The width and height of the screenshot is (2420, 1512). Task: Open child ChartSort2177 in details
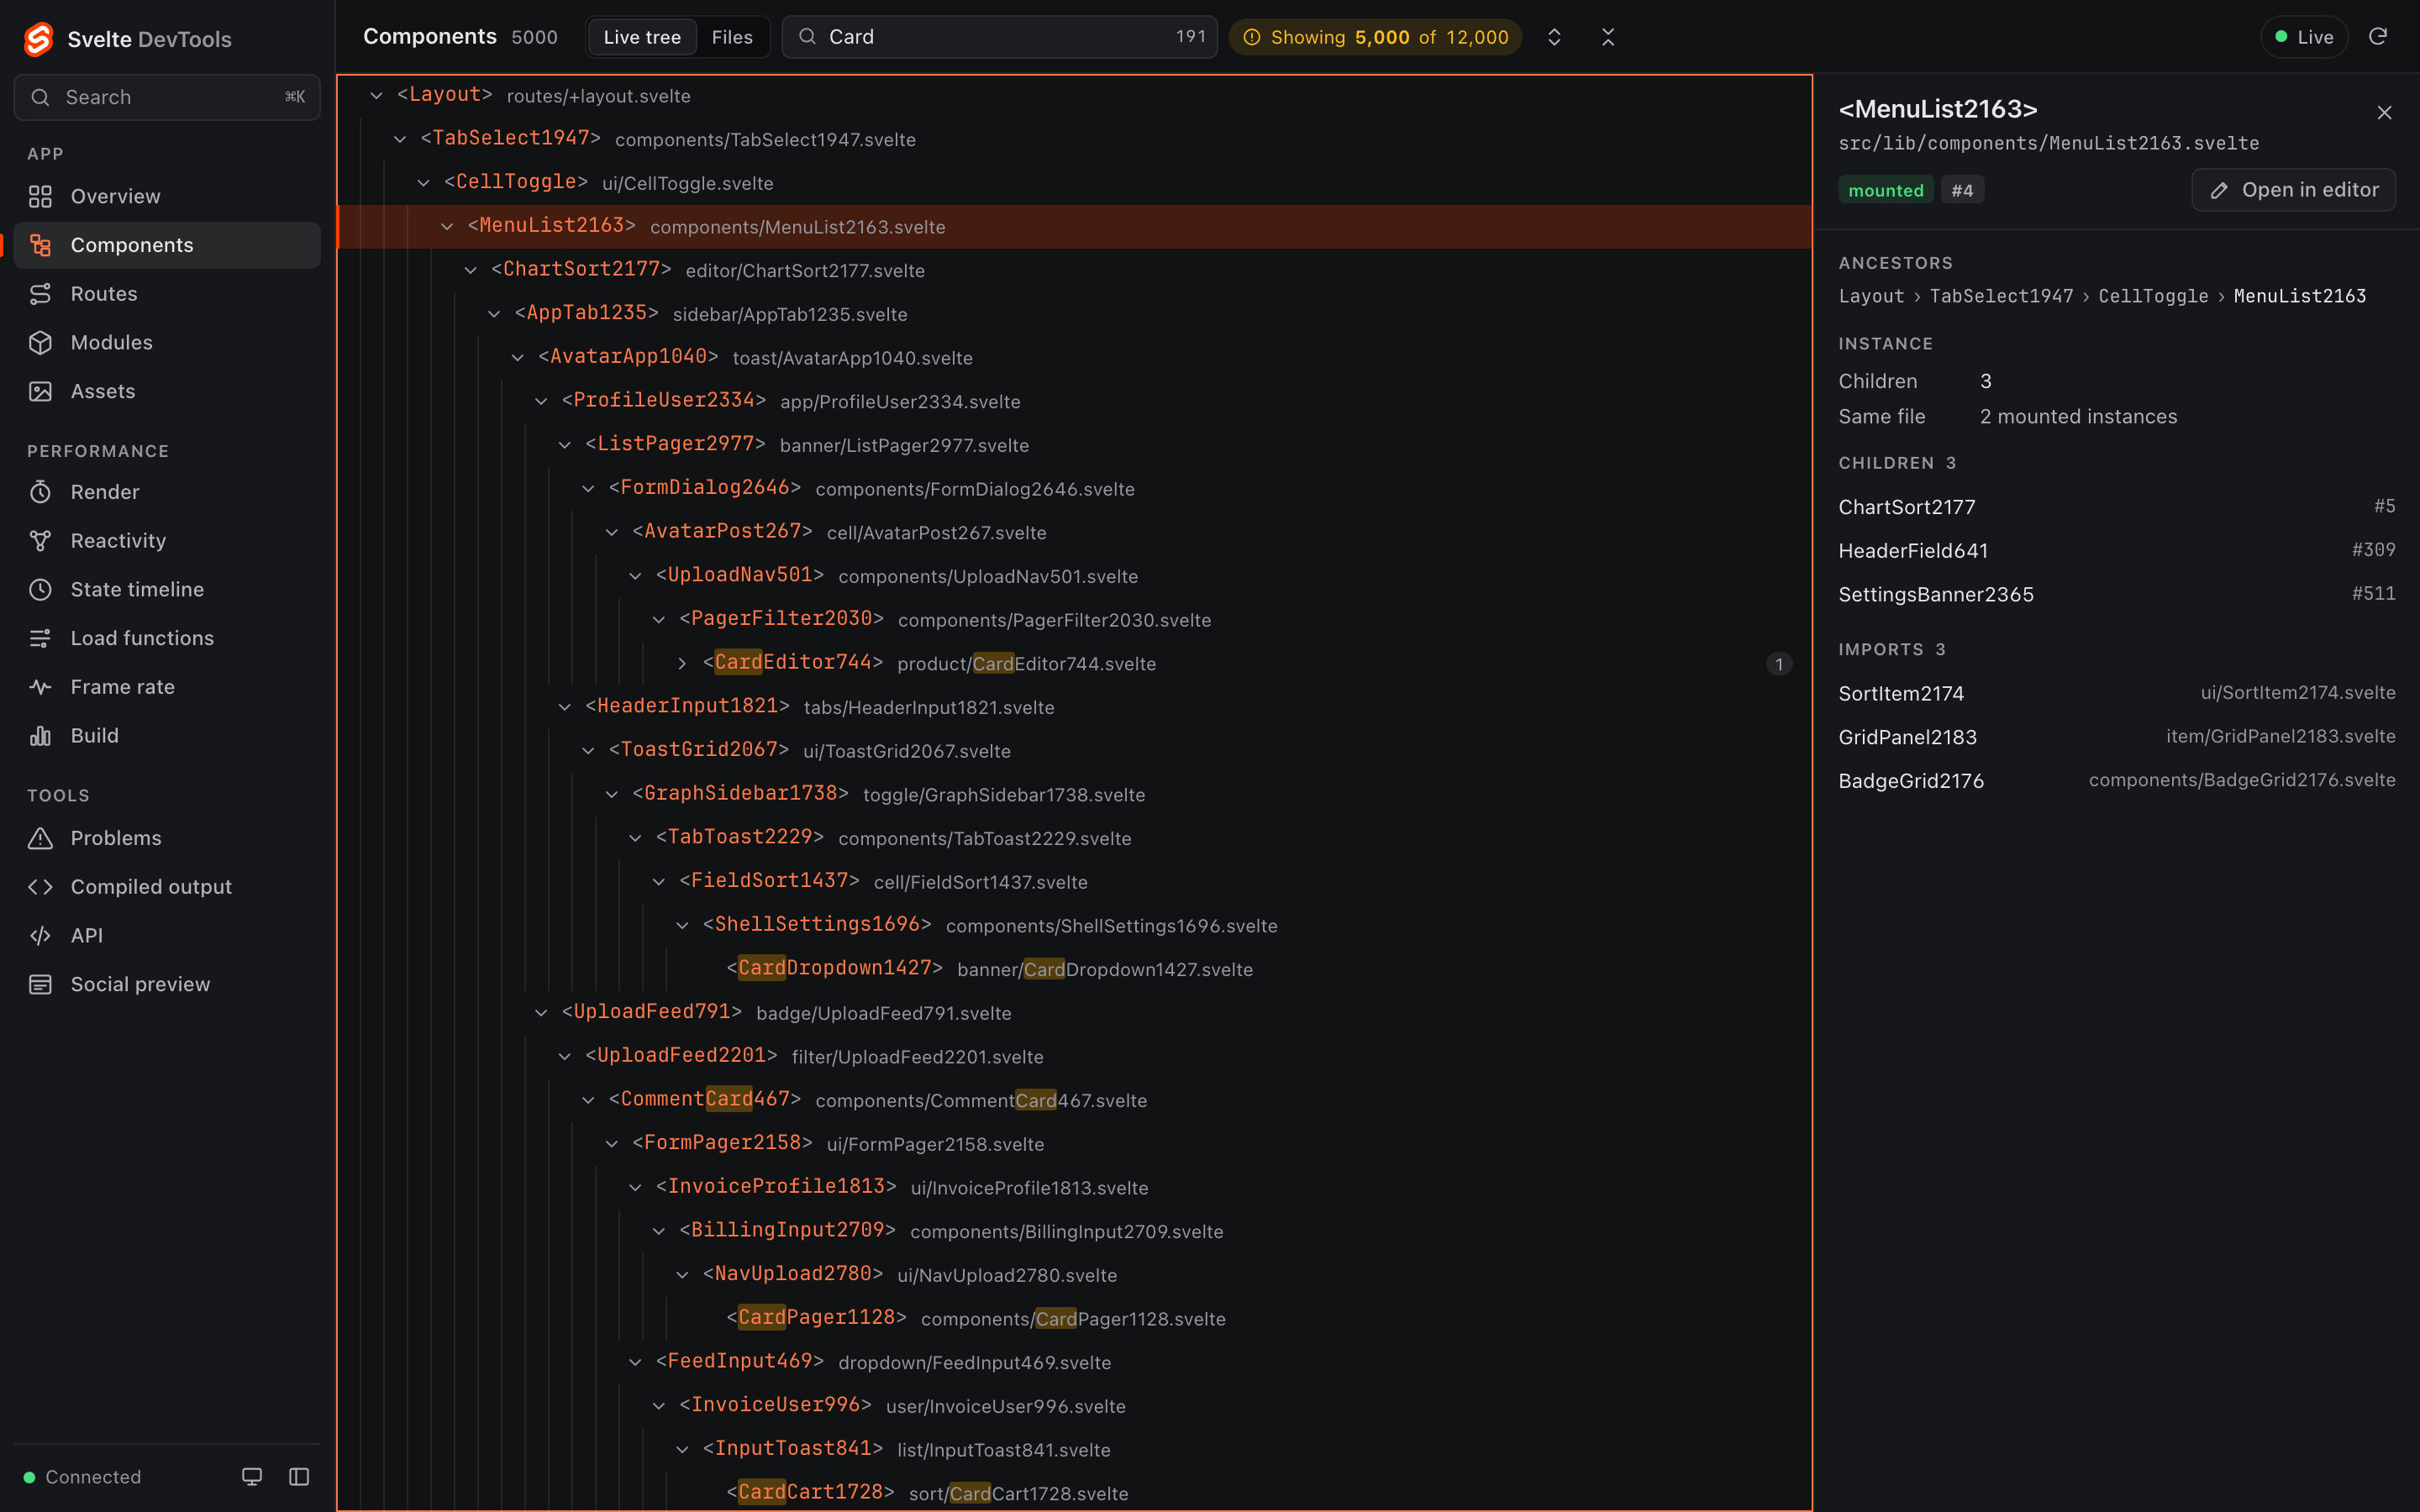[2116, 507]
